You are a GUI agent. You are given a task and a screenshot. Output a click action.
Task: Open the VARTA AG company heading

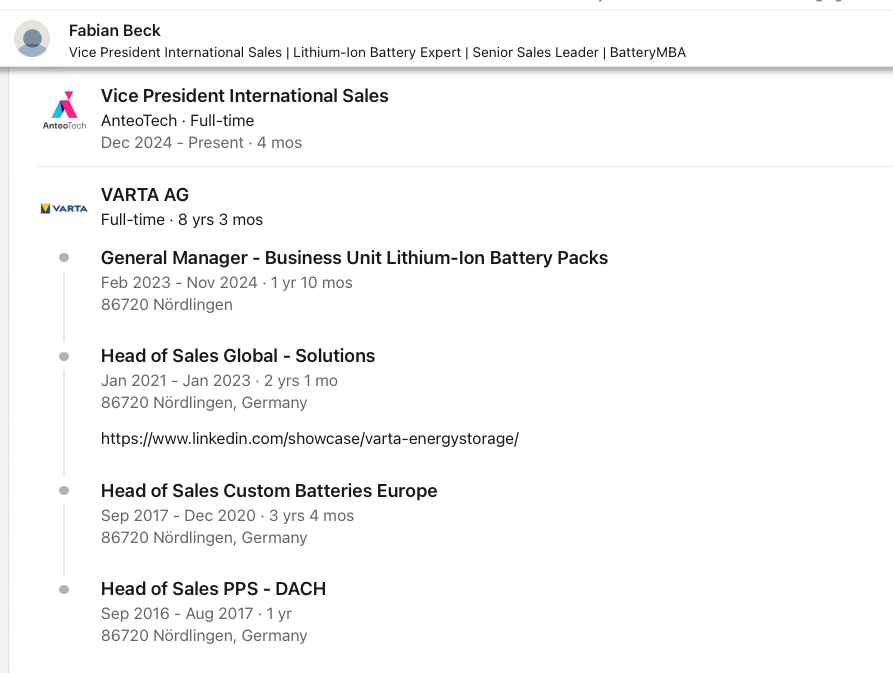145,195
